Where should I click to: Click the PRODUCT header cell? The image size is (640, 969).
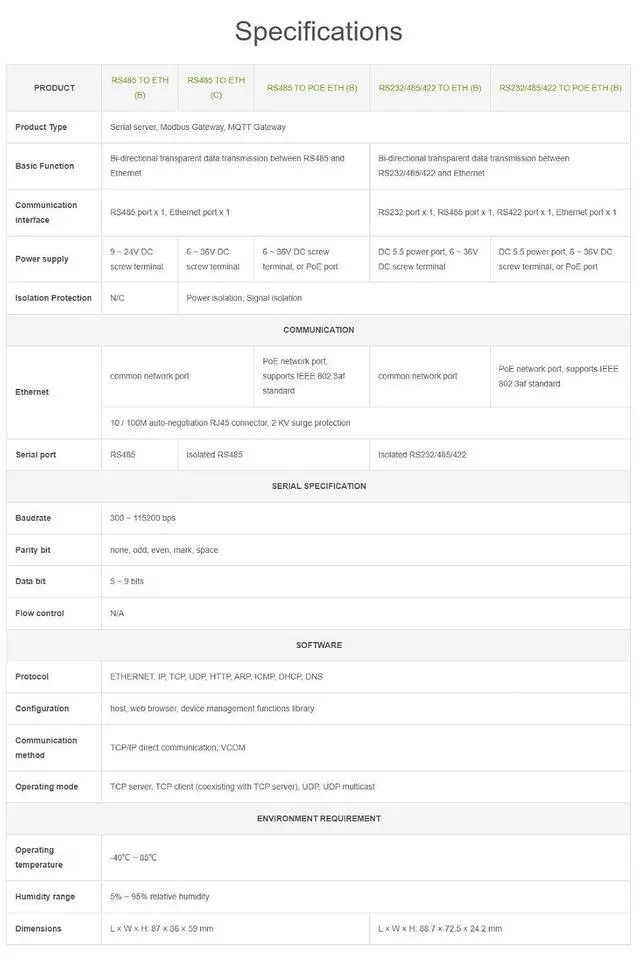click(54, 88)
